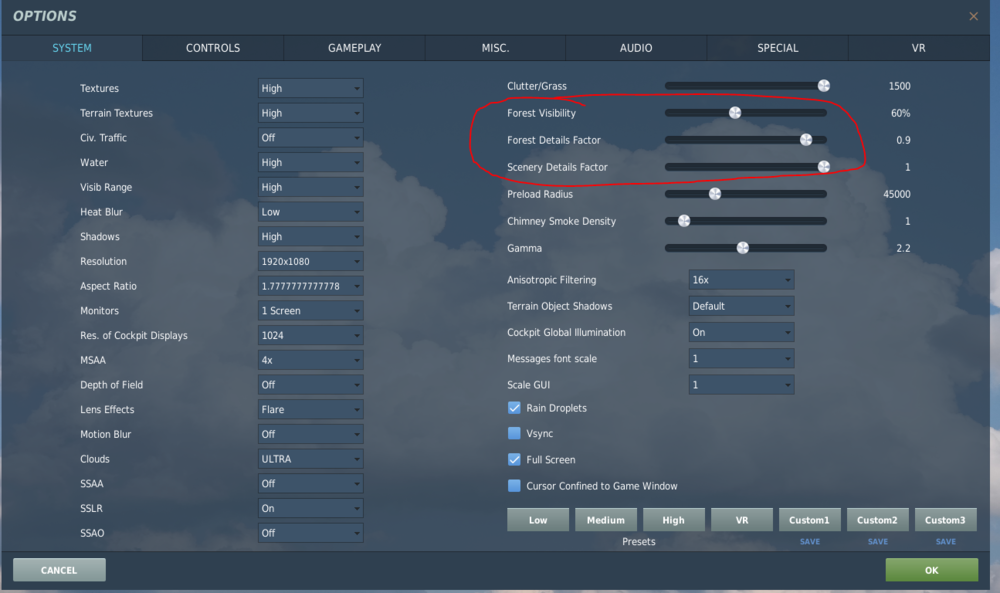Open the Clouds dropdown
This screenshot has width=1000, height=593.
tap(311, 459)
